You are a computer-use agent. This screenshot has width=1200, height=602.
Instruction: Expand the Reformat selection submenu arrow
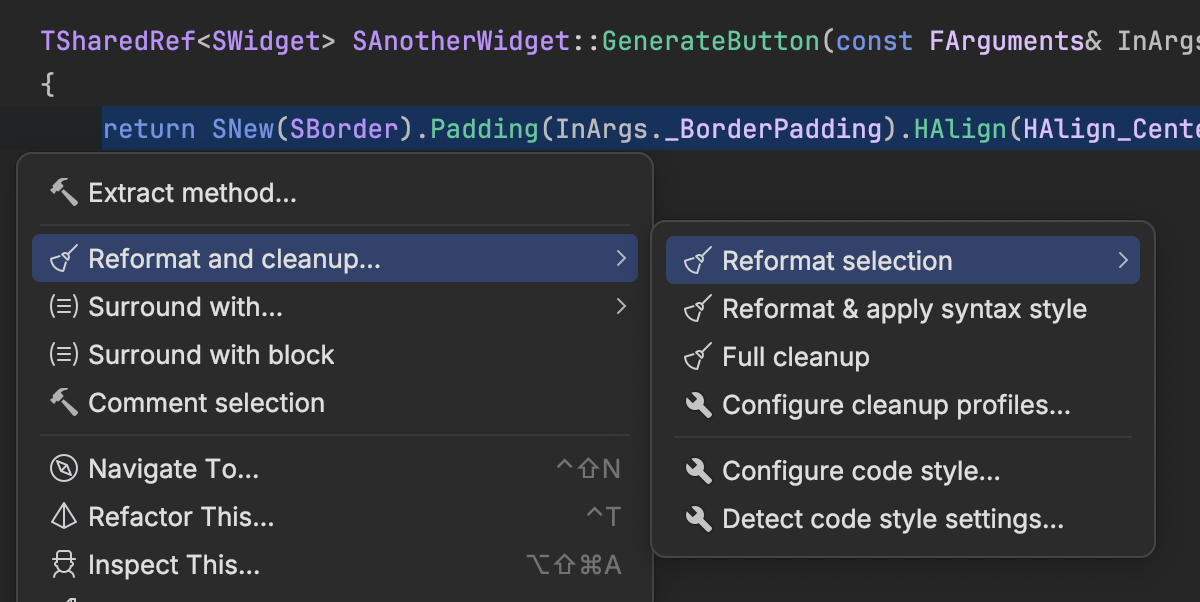1123,261
